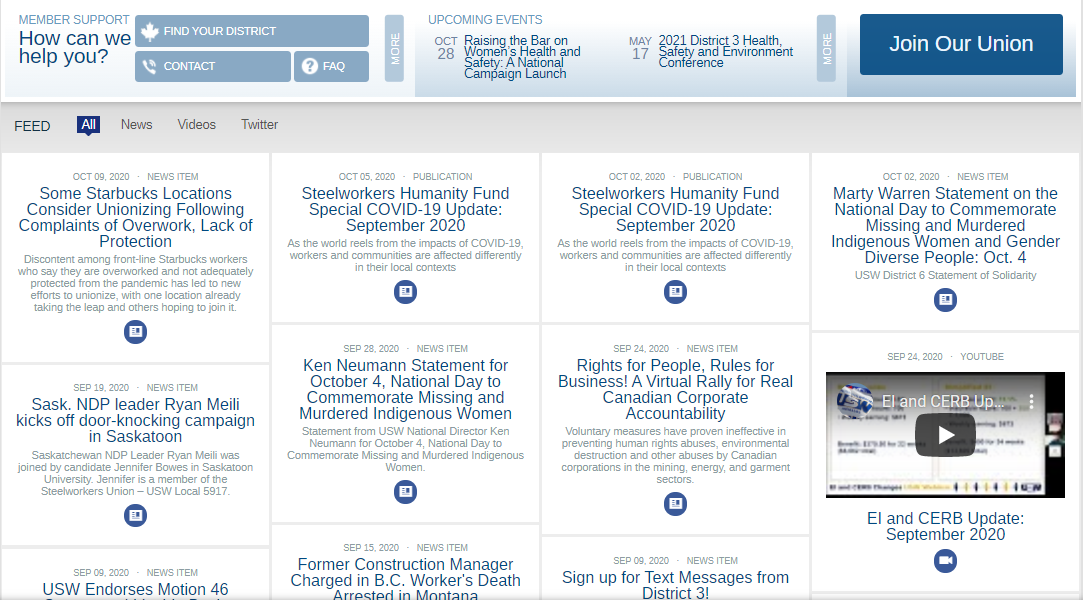Open the article icon under Oct 02 Humanity Fund publication

(x=675, y=292)
